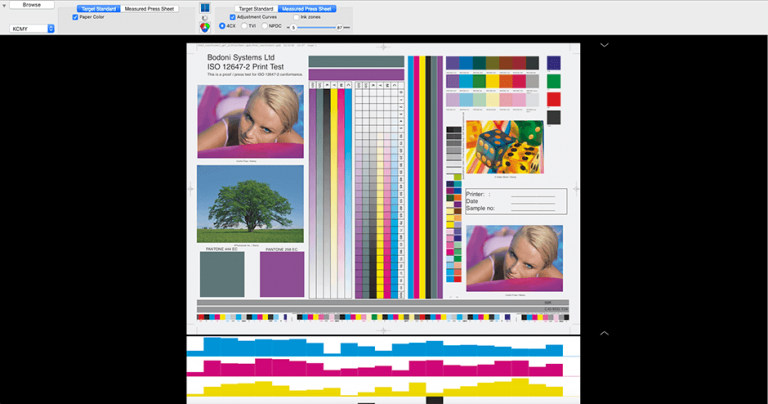Select the right Target Standard tab
This screenshot has width=768, height=404.
point(256,8)
